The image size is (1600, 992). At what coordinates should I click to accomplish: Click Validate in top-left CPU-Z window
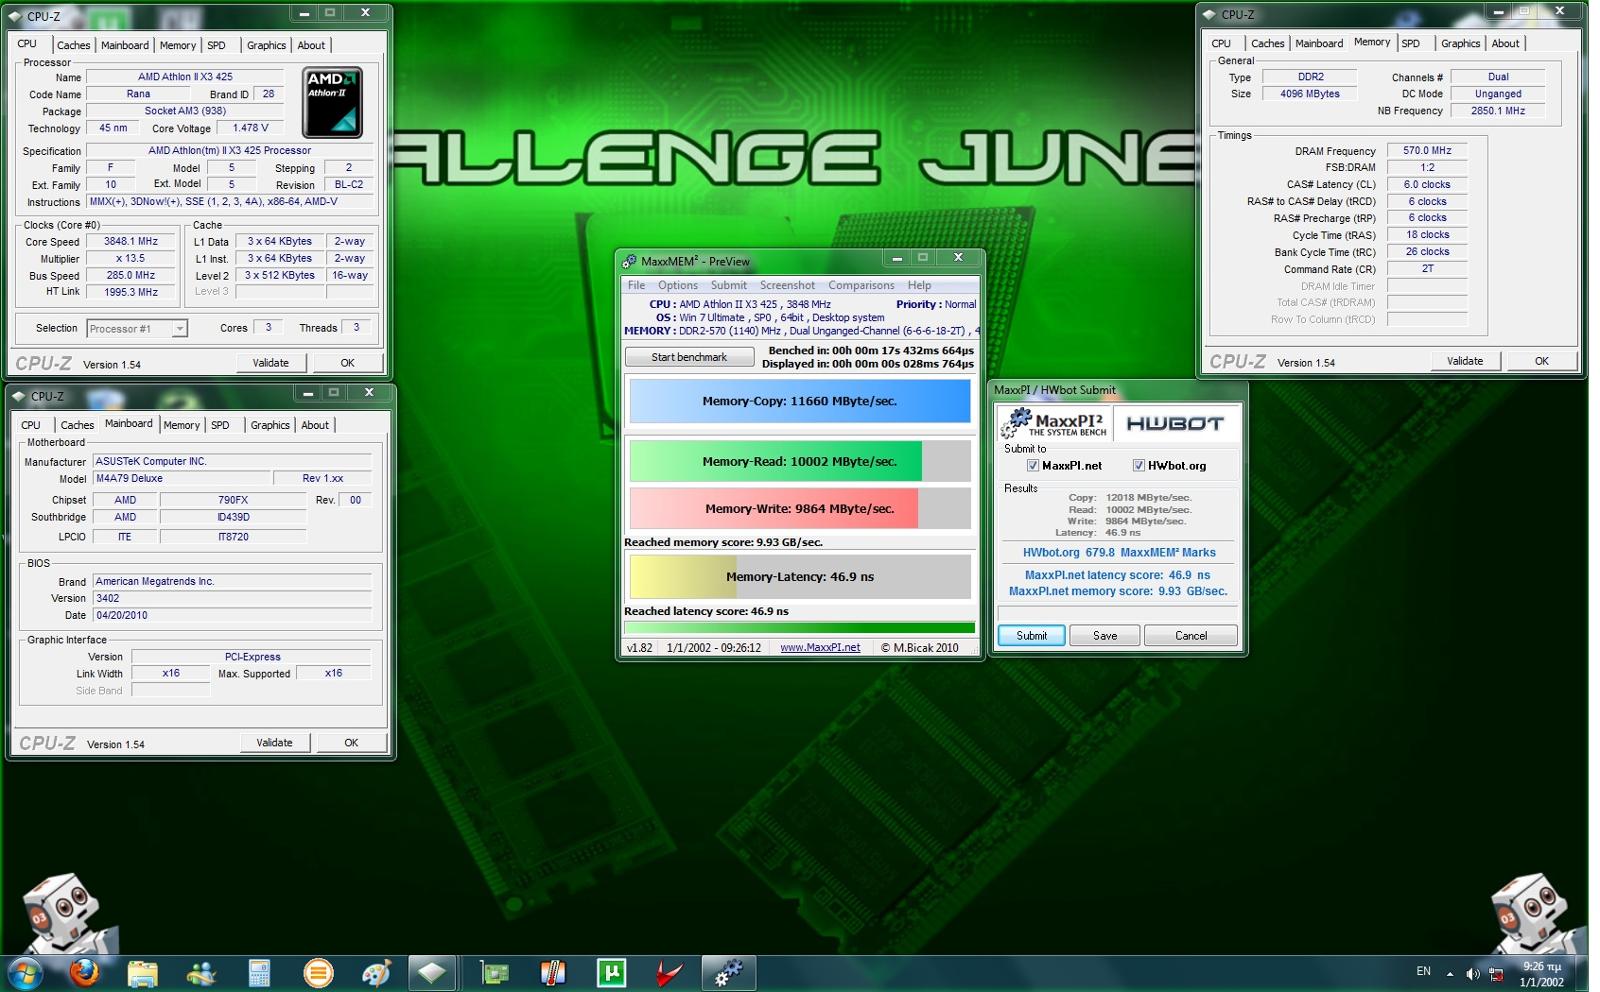click(x=270, y=363)
